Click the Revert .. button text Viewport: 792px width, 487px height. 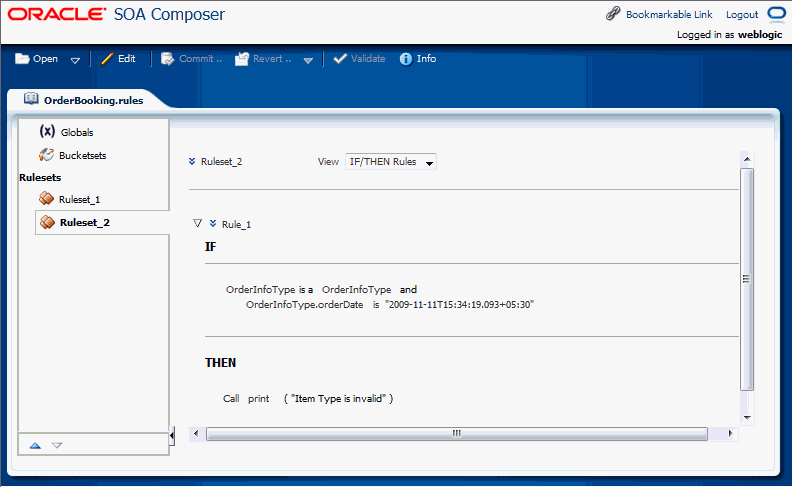tap(272, 59)
